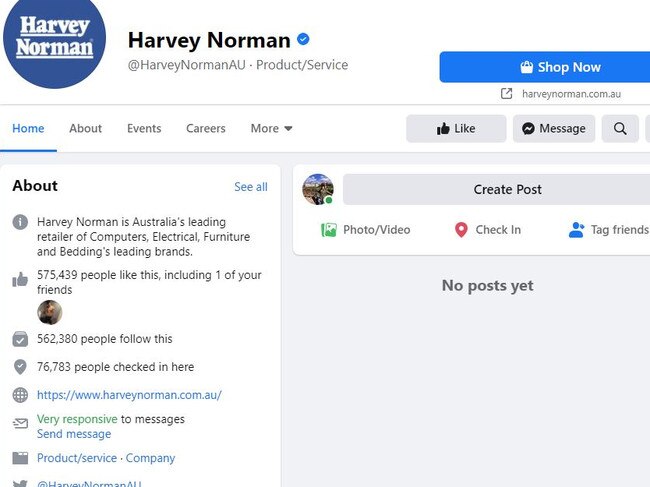
Task: Click the external link icon near harveynorman.com.au
Action: click(506, 94)
